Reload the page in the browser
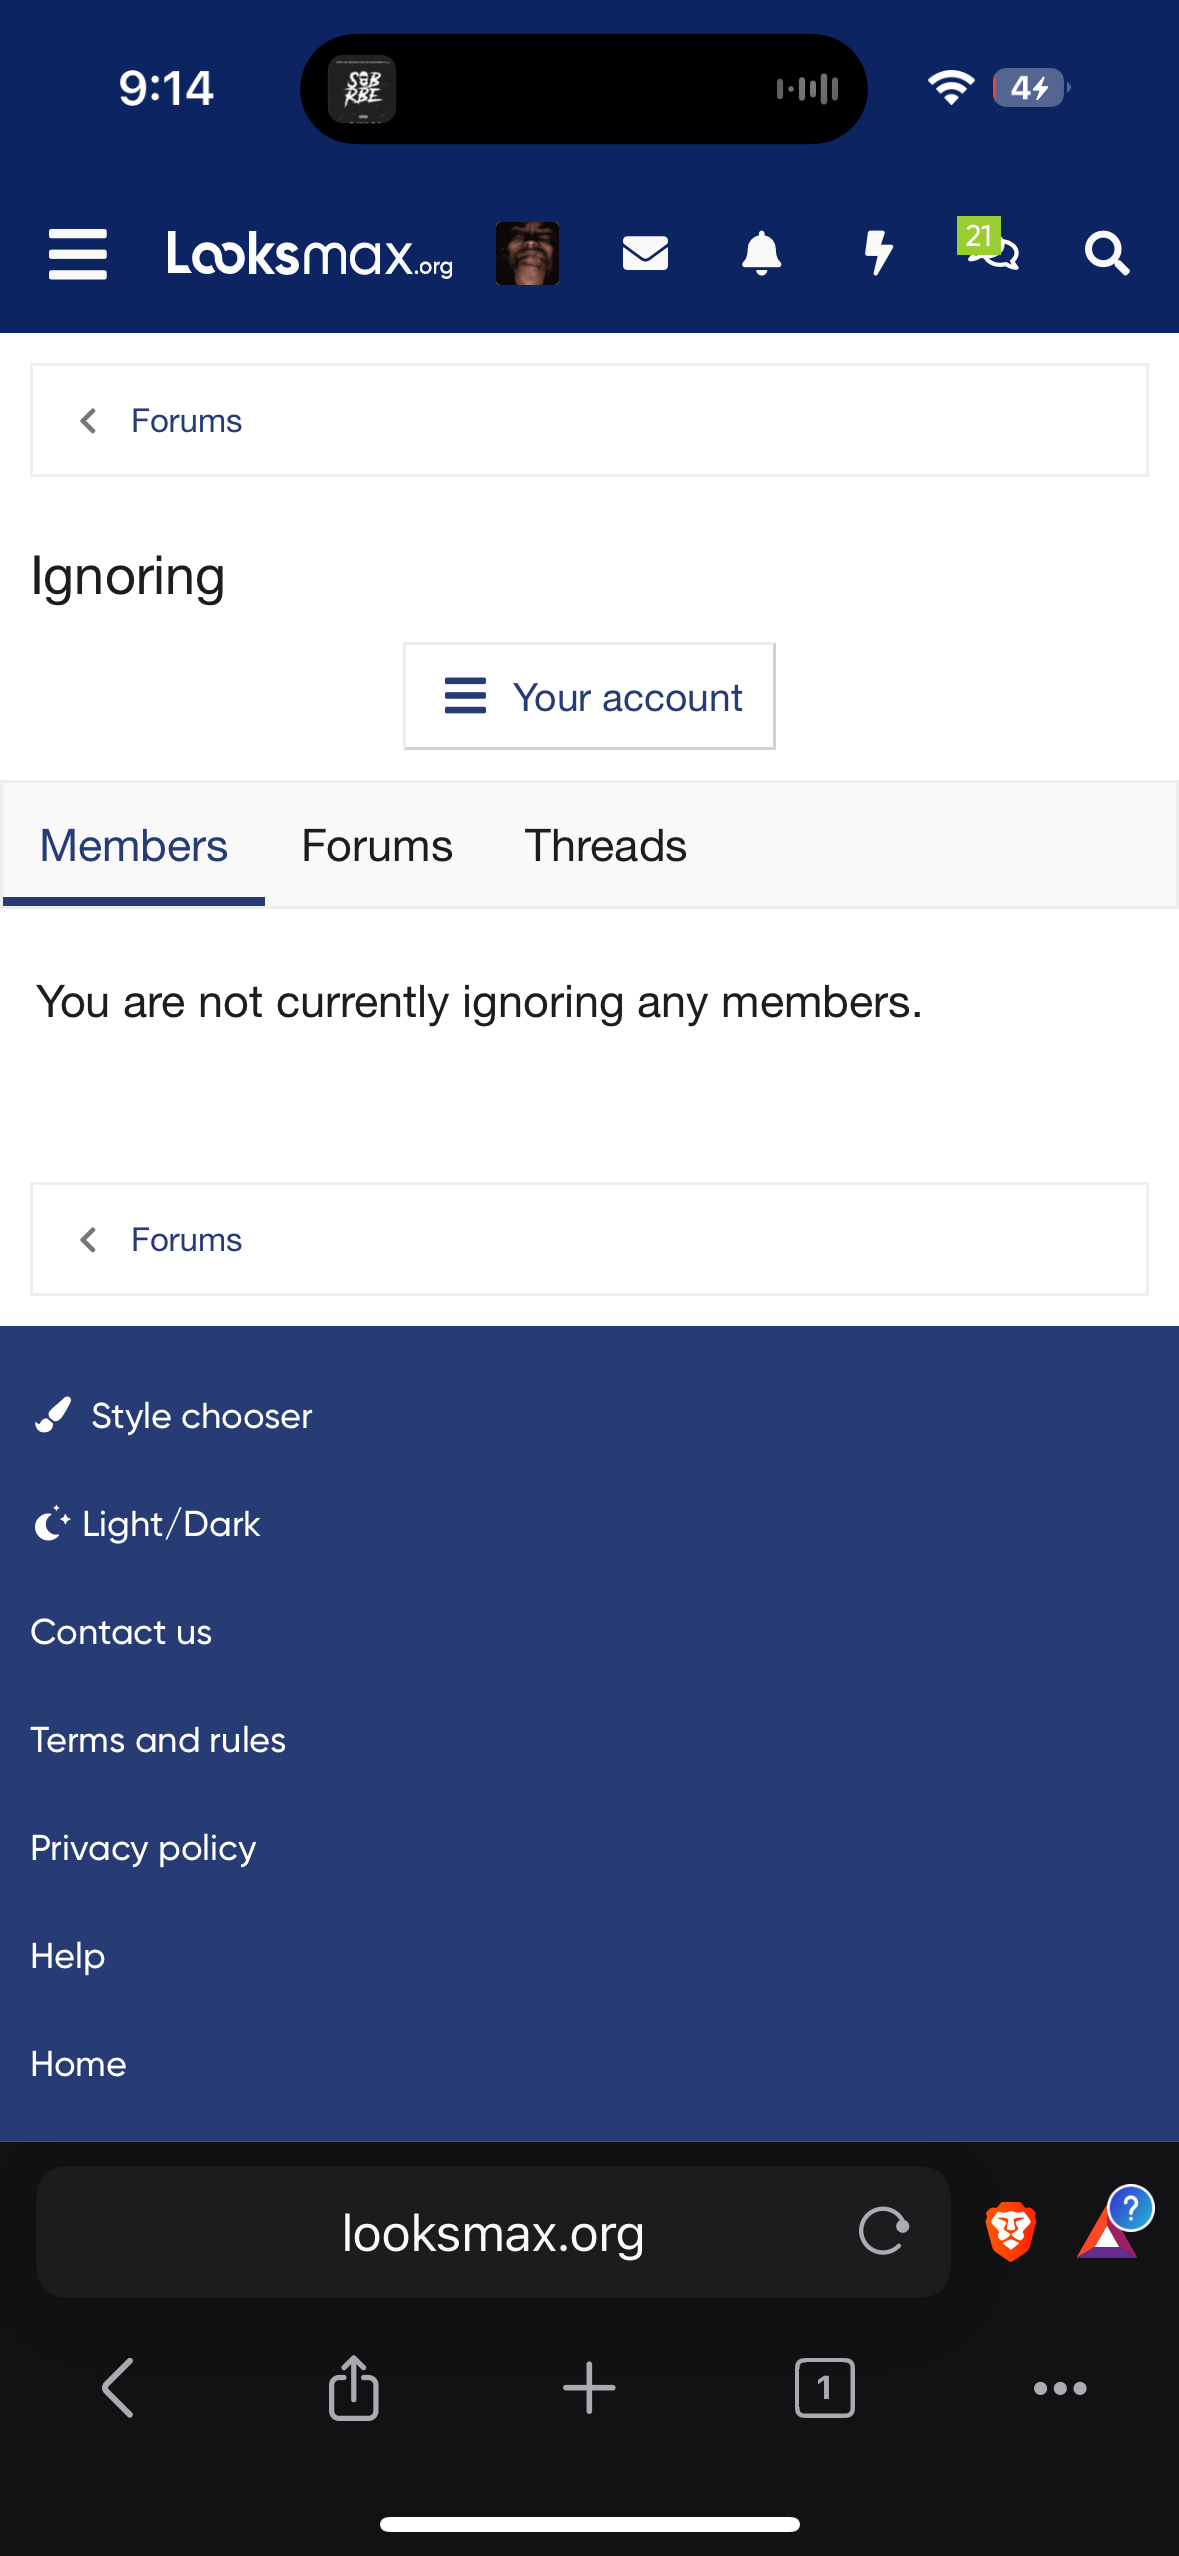 (883, 2232)
